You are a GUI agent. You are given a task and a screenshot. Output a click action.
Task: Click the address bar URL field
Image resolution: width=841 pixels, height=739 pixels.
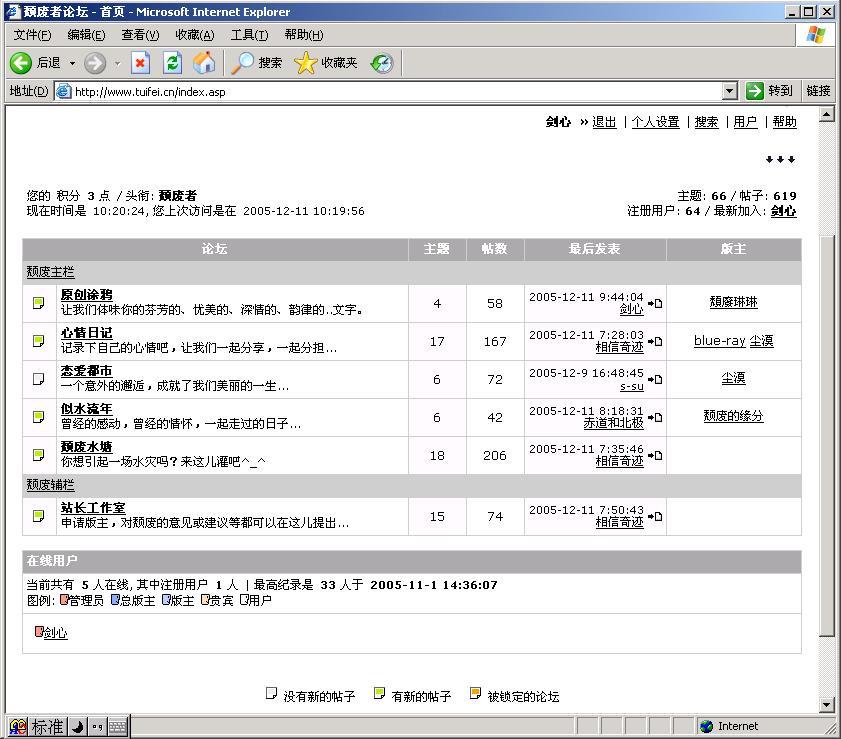coord(390,91)
